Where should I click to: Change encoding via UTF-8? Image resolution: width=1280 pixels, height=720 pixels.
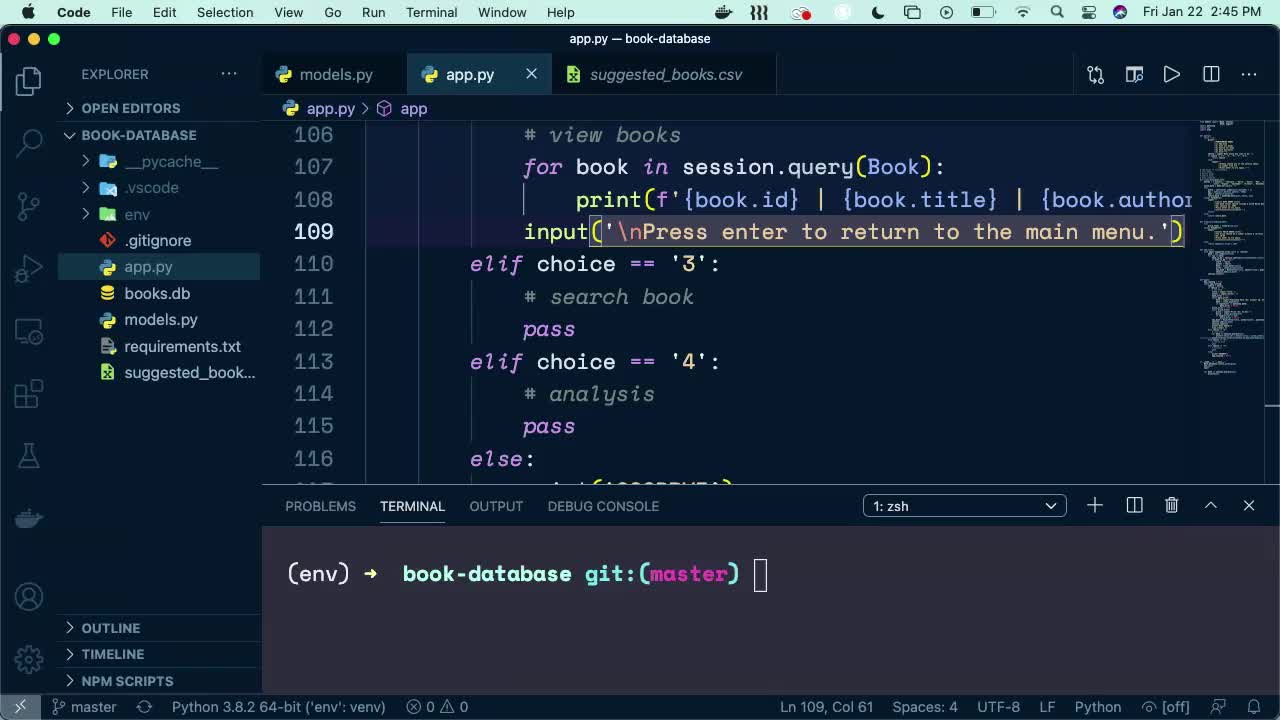pyautogui.click(x=998, y=707)
